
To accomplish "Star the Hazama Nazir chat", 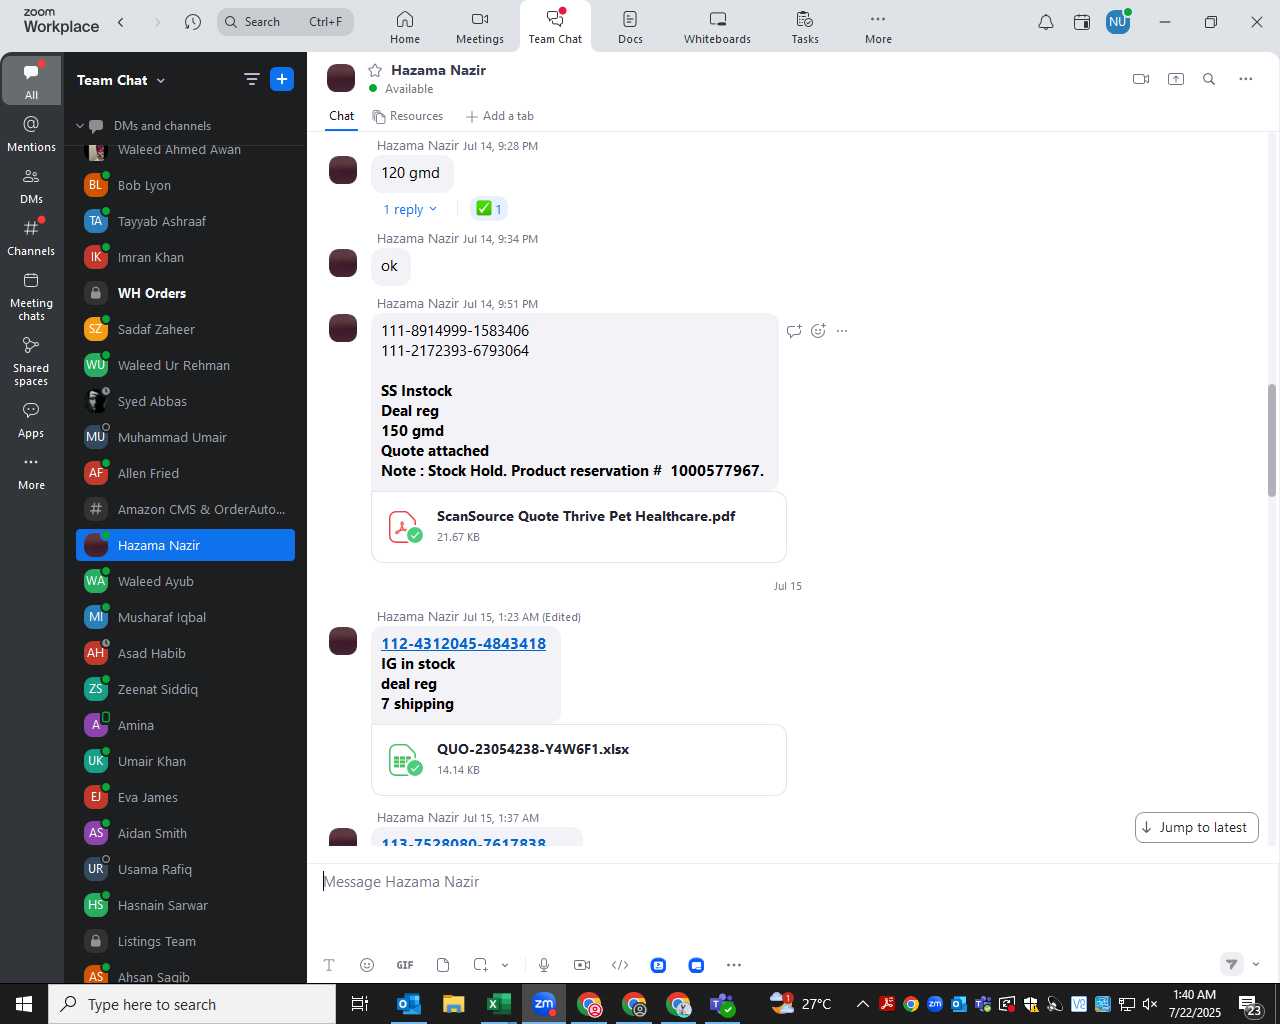I will tap(375, 70).
